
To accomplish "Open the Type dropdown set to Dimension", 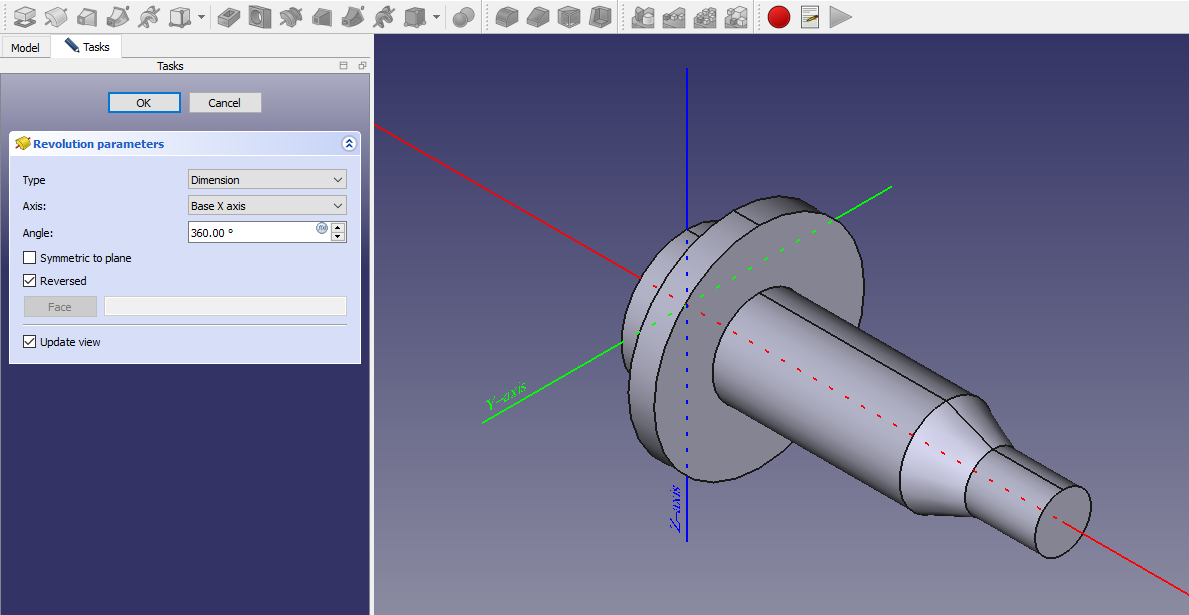I will (x=267, y=180).
